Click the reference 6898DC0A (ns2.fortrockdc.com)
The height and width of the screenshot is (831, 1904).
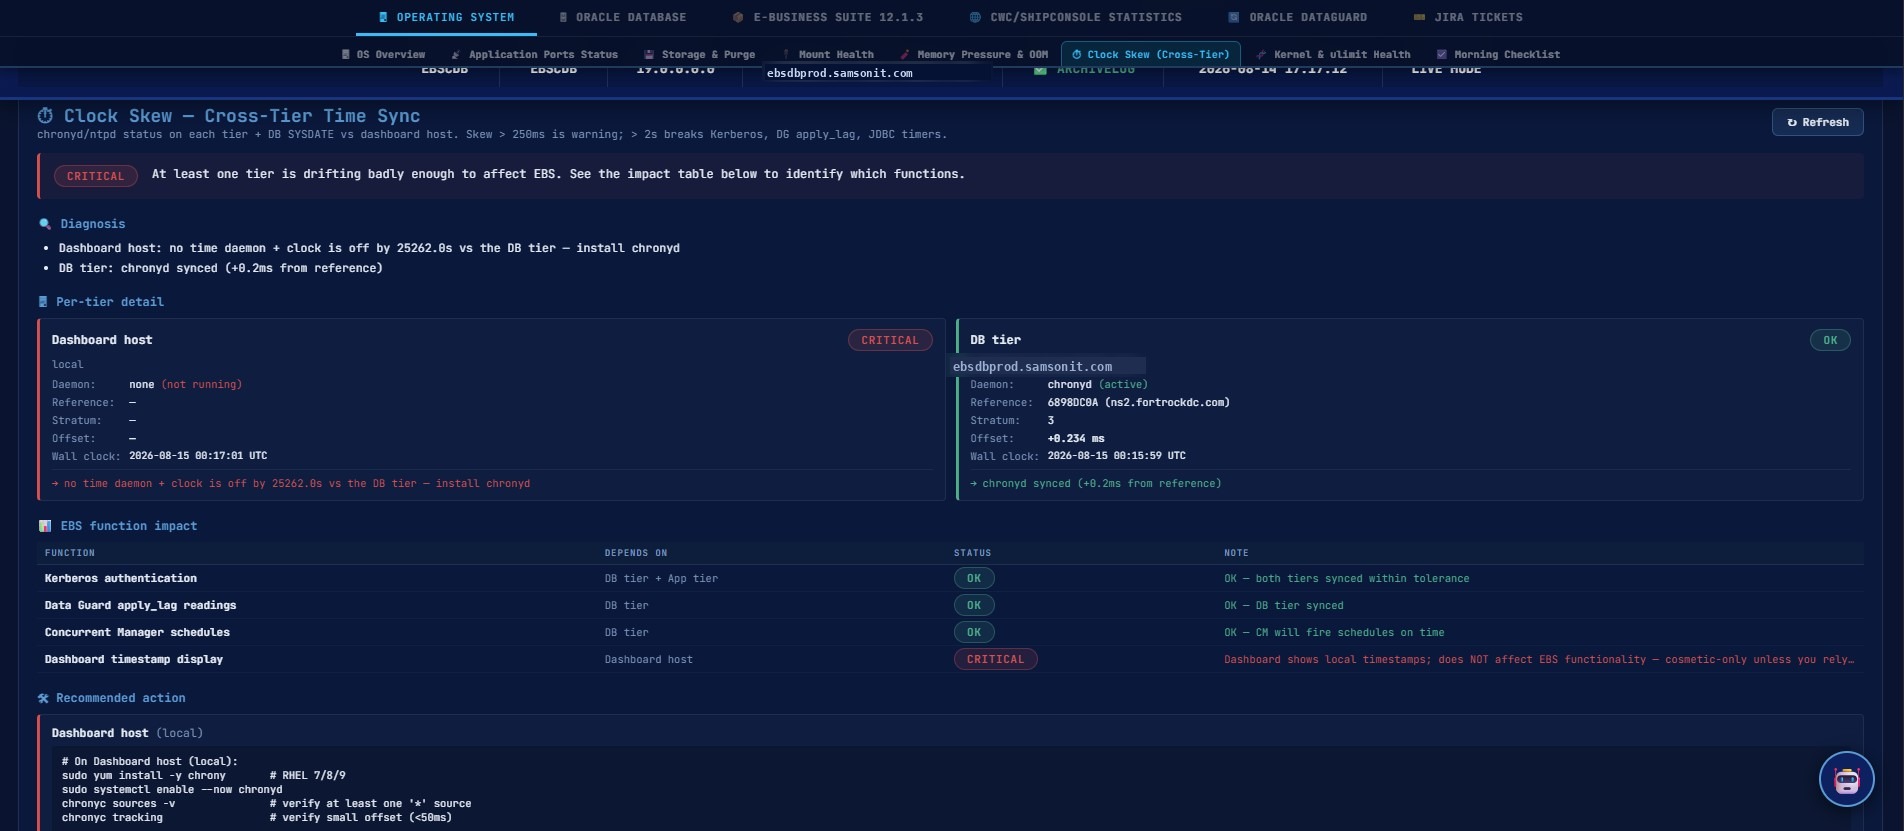click(1138, 402)
